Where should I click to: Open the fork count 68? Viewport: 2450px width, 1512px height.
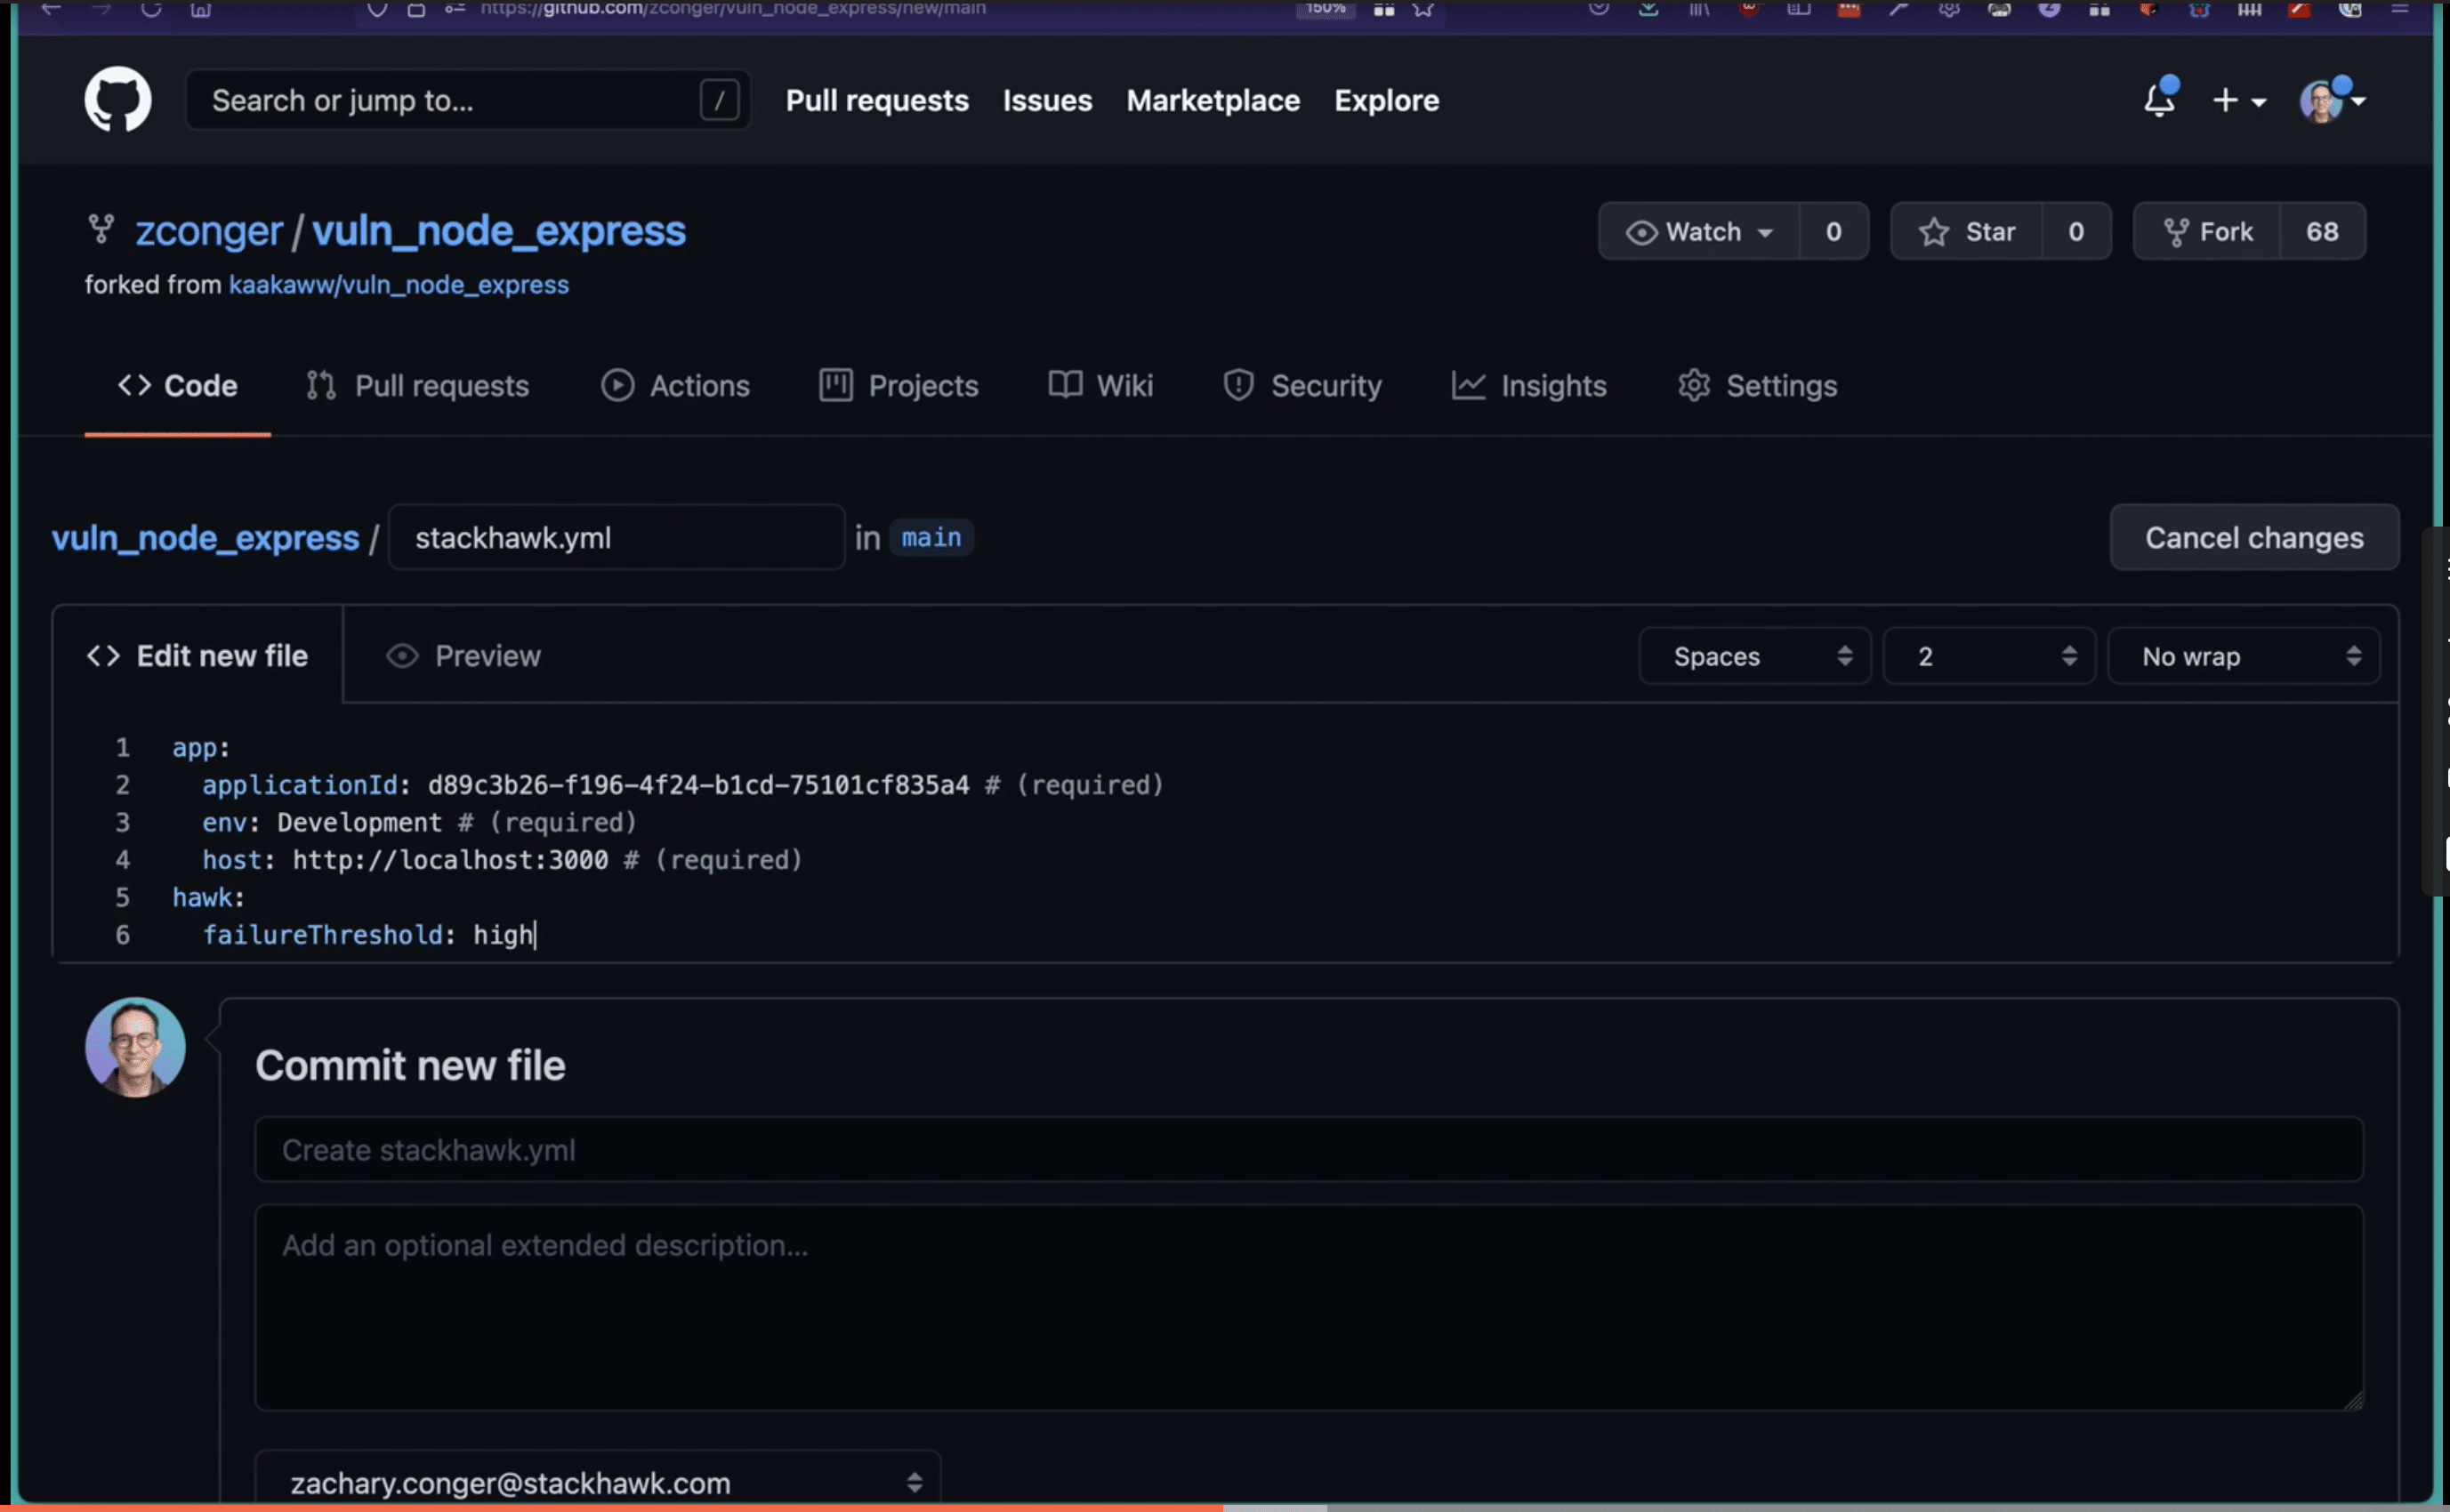pos(2322,232)
